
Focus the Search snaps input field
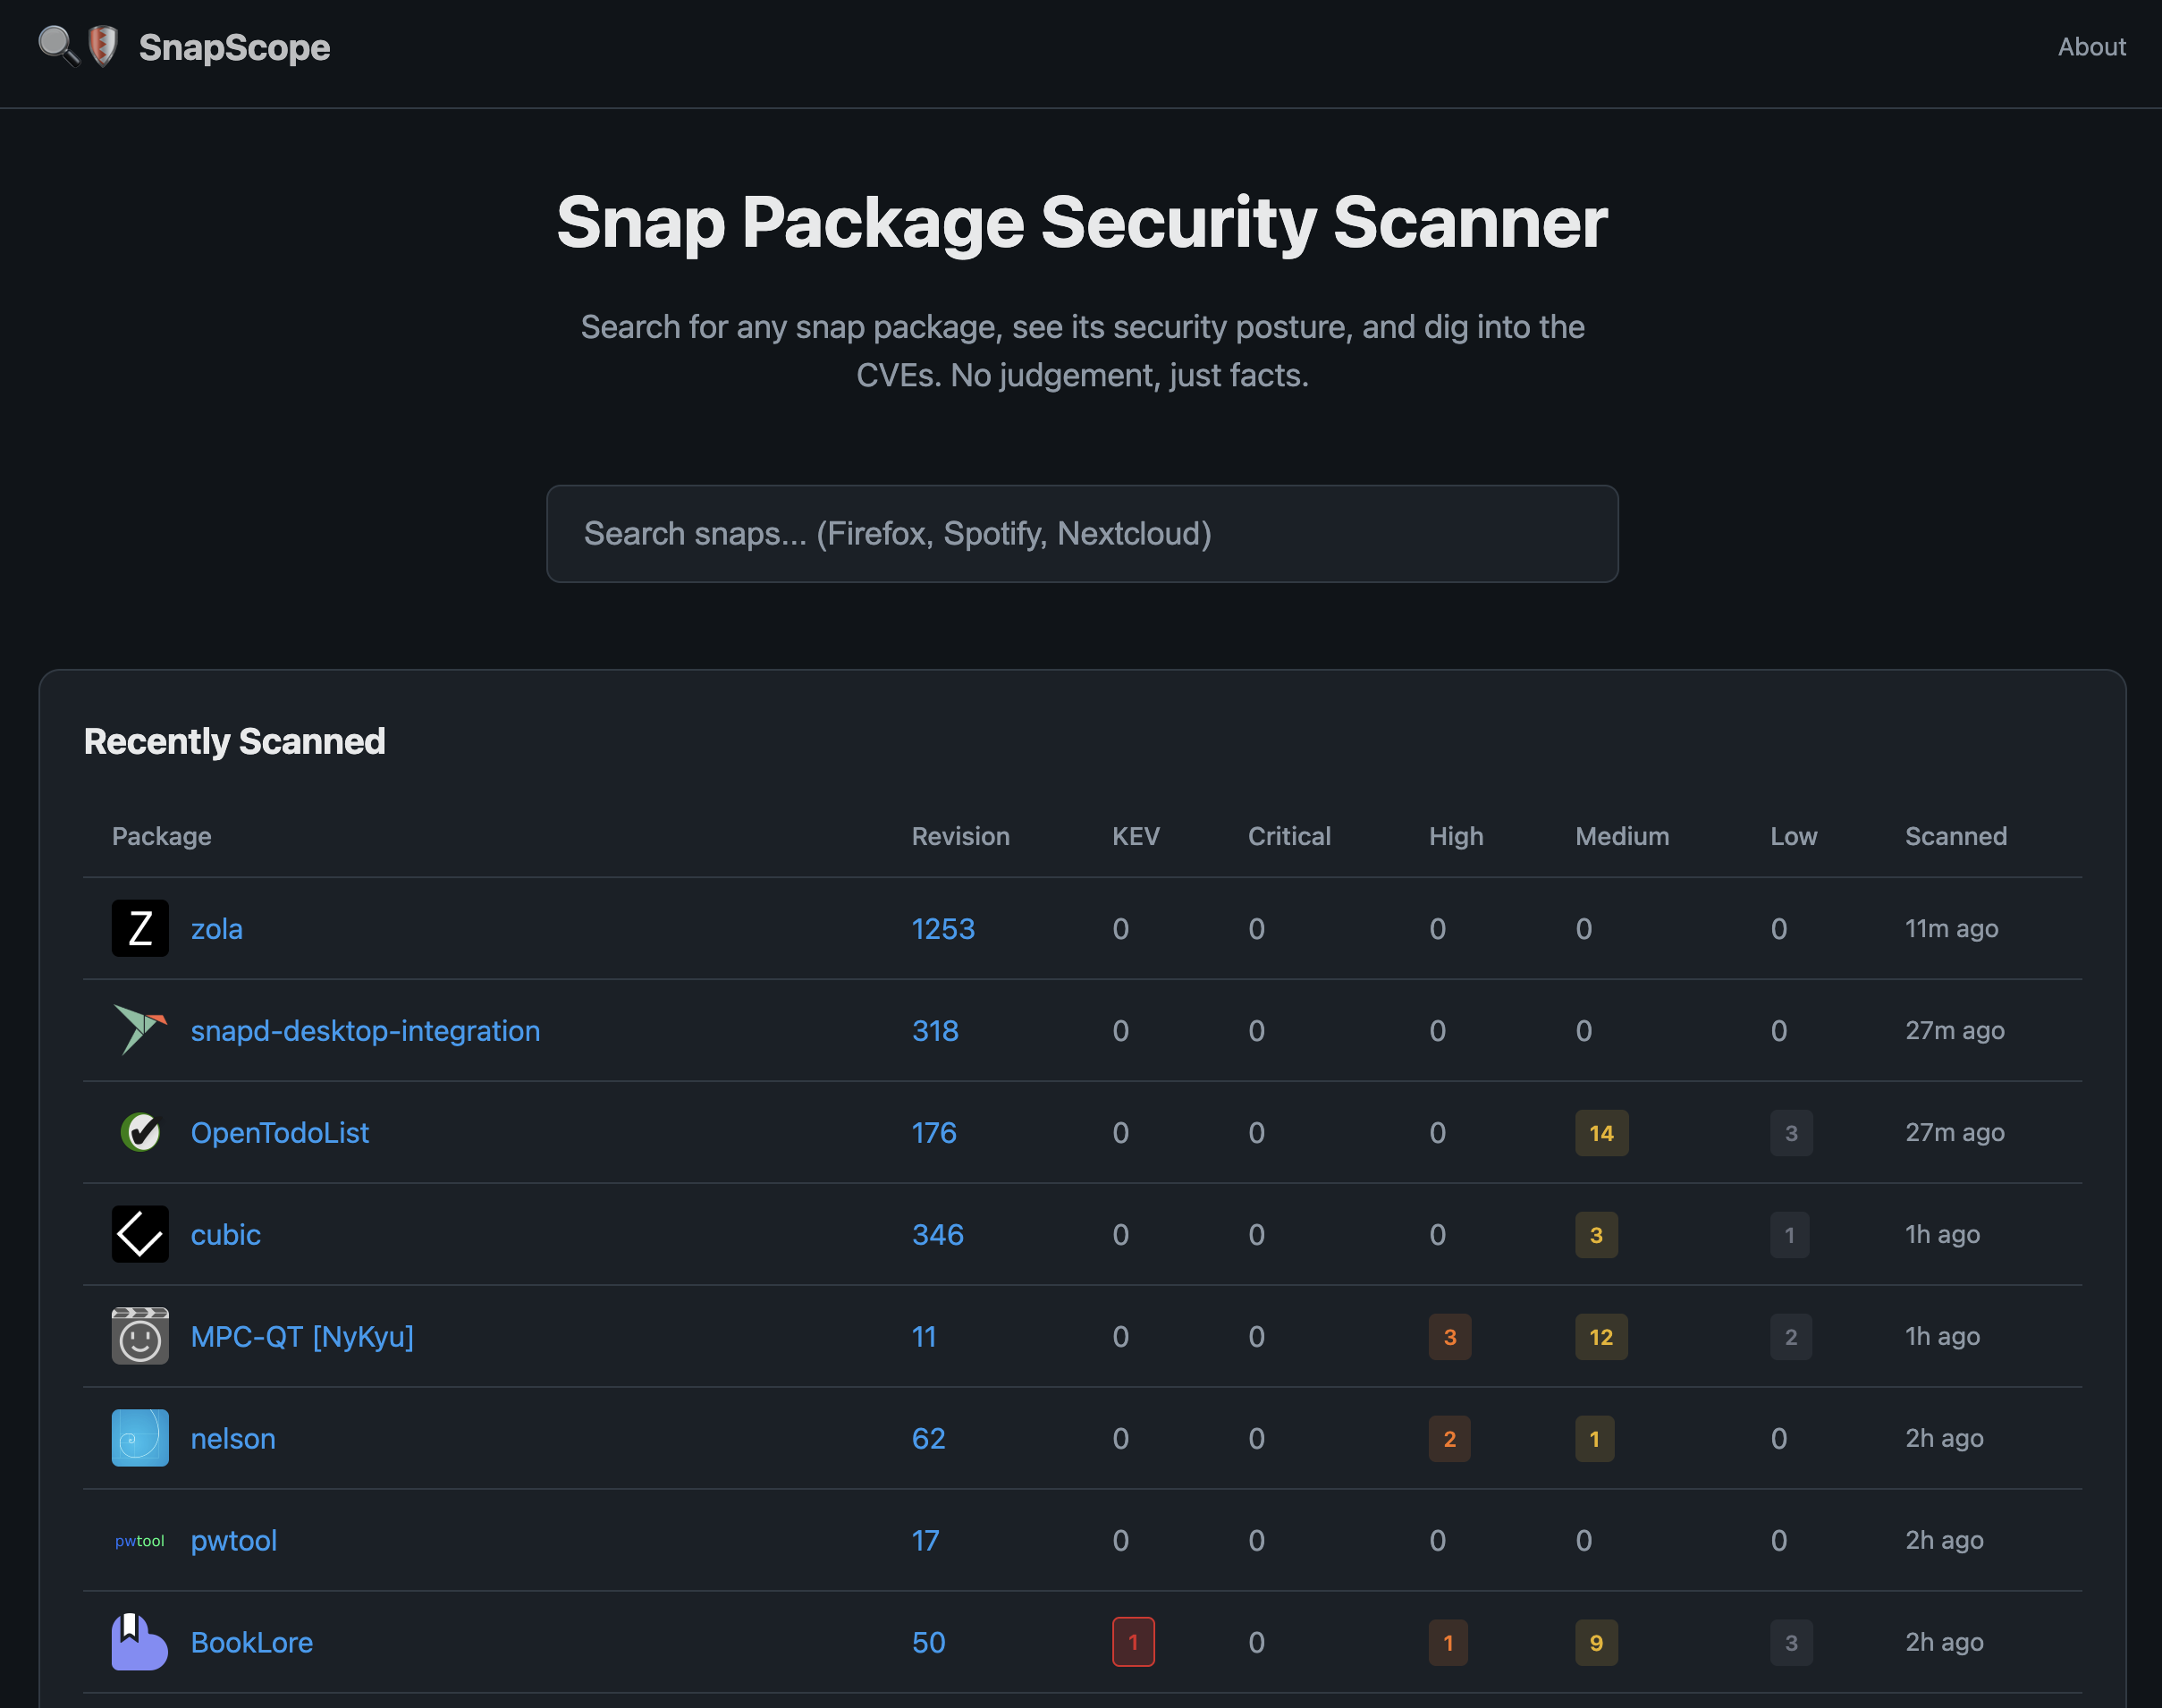pyautogui.click(x=1082, y=534)
